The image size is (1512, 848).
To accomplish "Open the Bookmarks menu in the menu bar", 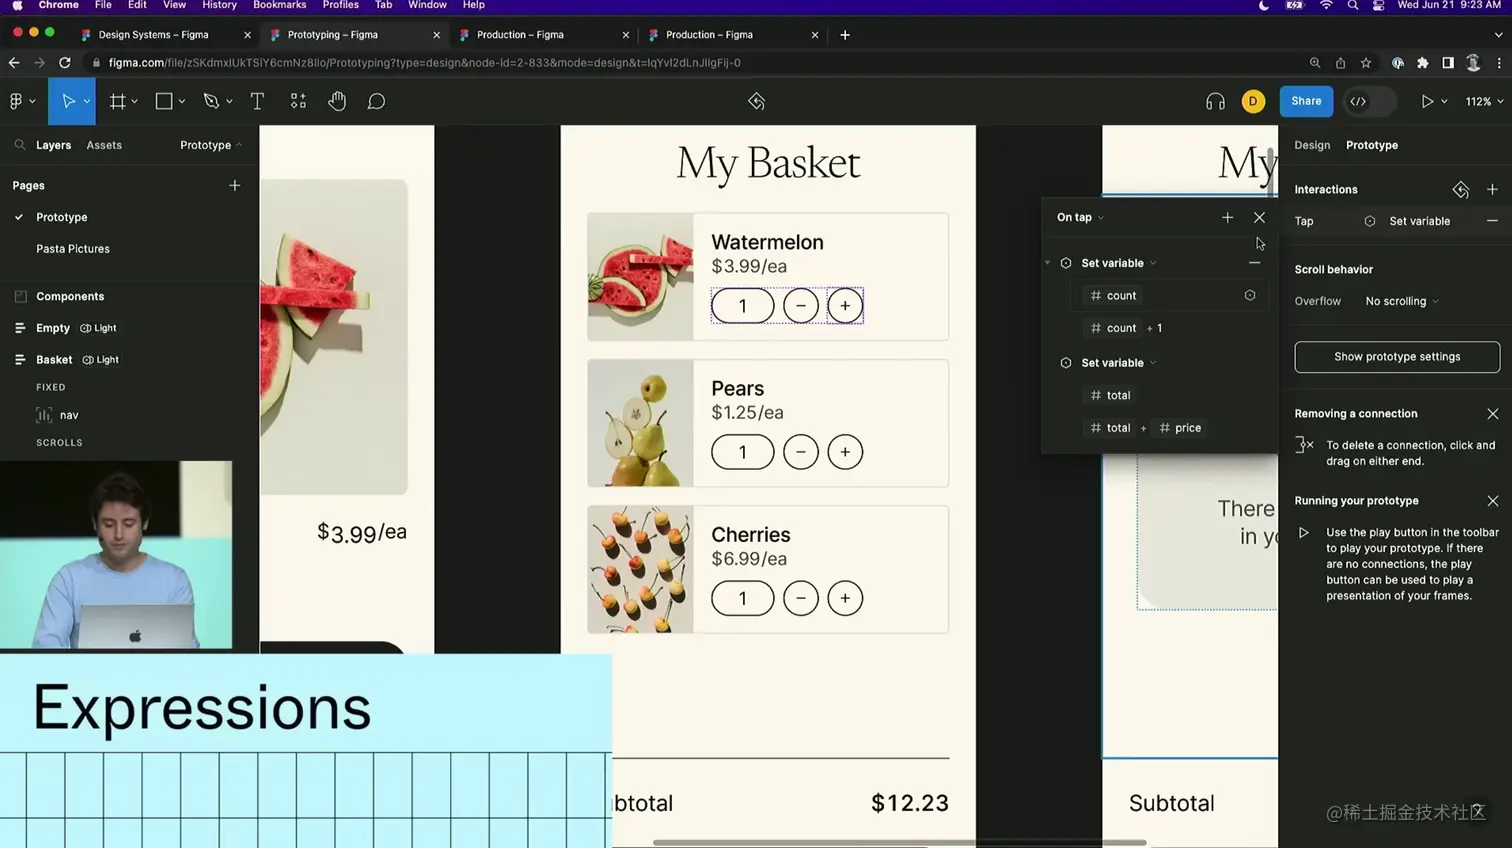I will click(279, 5).
